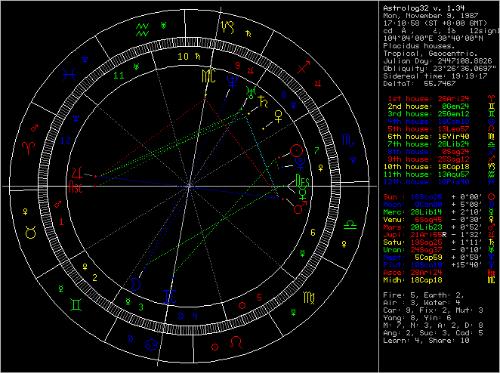500x373 pixels.
Task: Select the red Sun circle glyph in the wheel
Action: point(296,151)
